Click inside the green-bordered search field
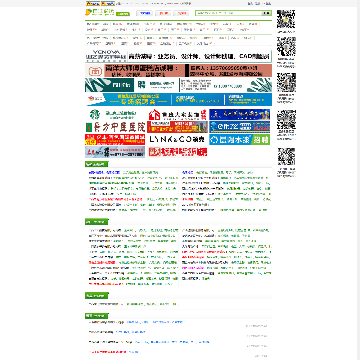The width and height of the screenshot is (360, 360). (229, 13)
